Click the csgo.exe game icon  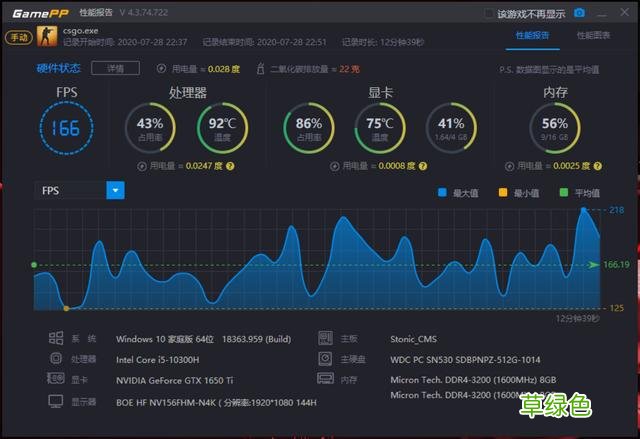pos(47,36)
